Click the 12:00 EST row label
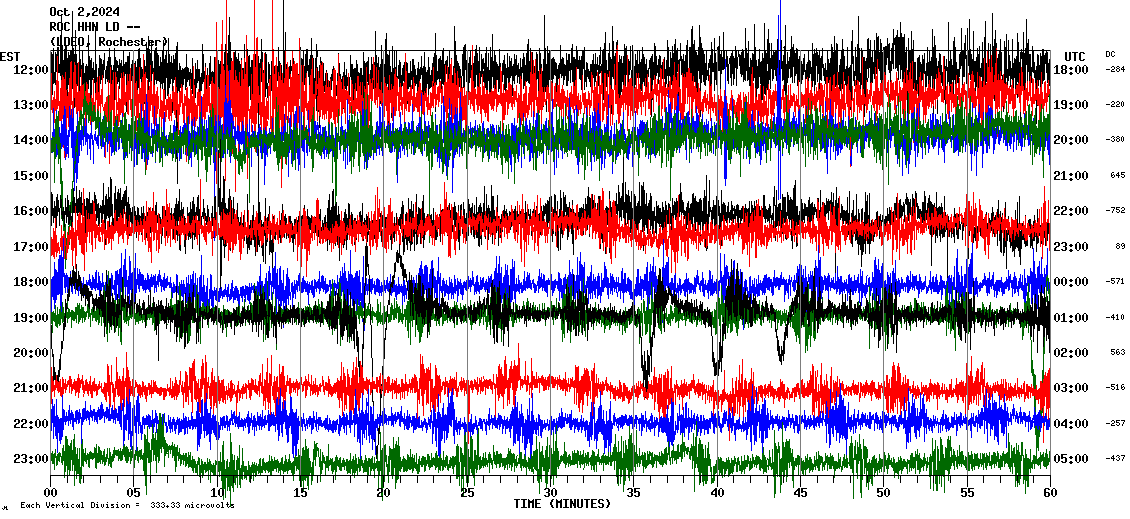The image size is (1130, 519). pyautogui.click(x=31, y=70)
